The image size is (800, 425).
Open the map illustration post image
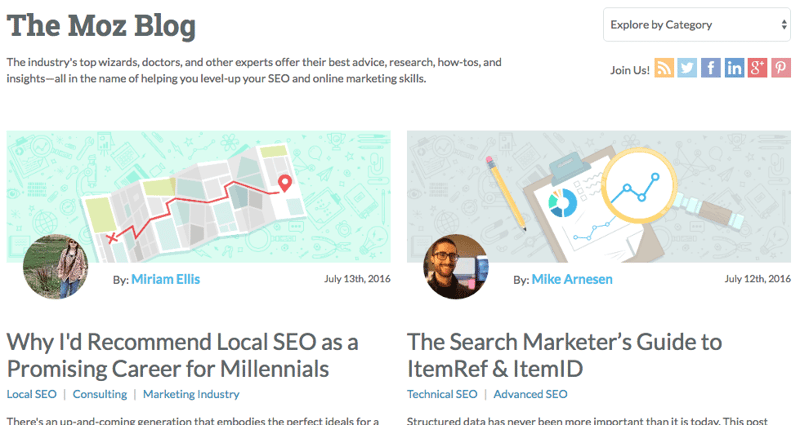[198, 190]
